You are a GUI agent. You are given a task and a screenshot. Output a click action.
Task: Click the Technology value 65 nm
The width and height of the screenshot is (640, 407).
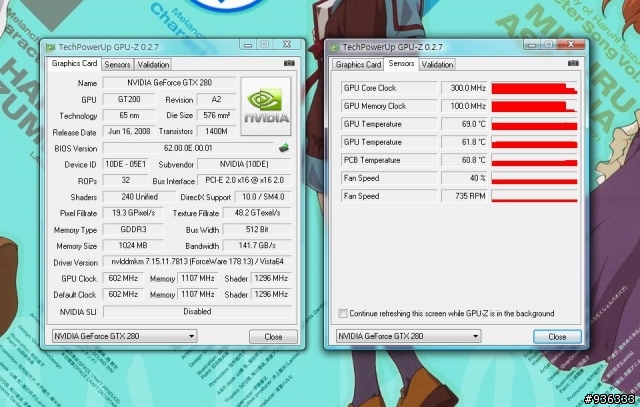129,116
